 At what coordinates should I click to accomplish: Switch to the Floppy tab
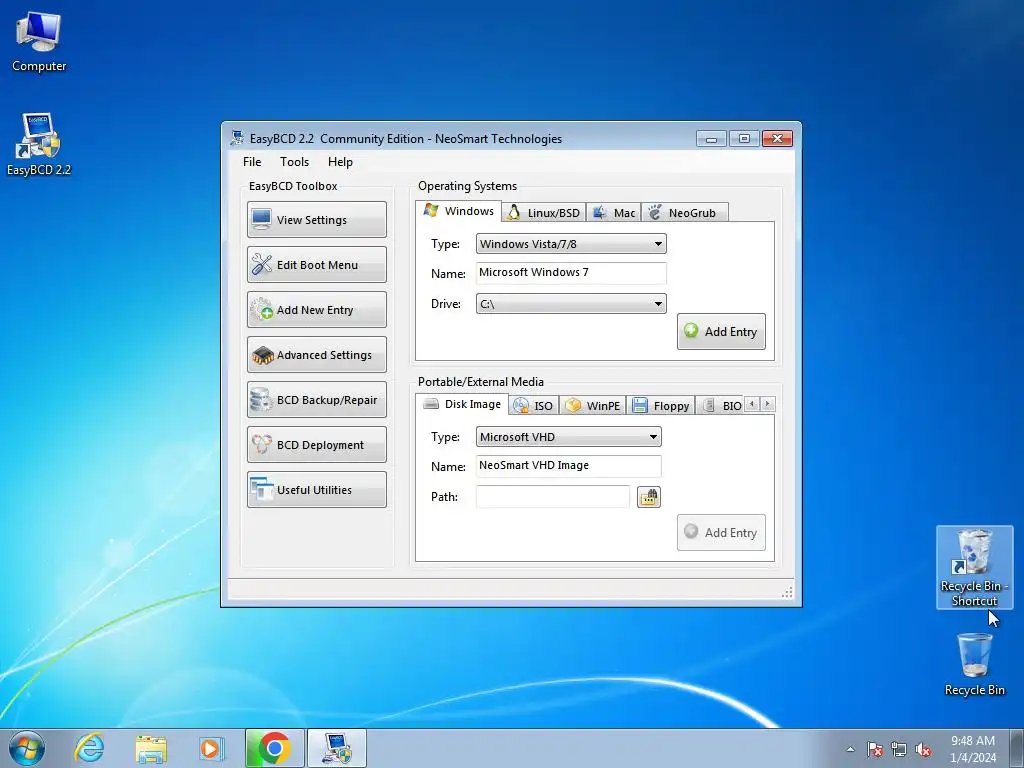click(661, 406)
